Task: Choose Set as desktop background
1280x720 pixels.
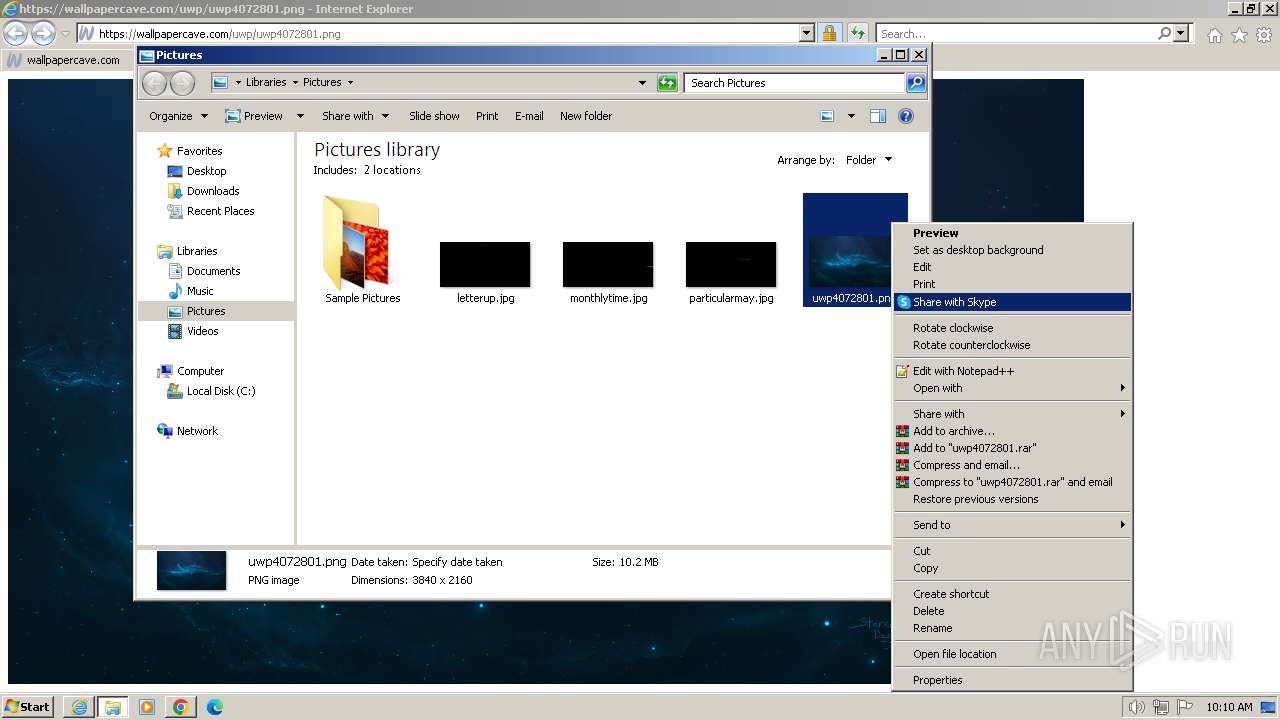Action: click(x=1012, y=250)
